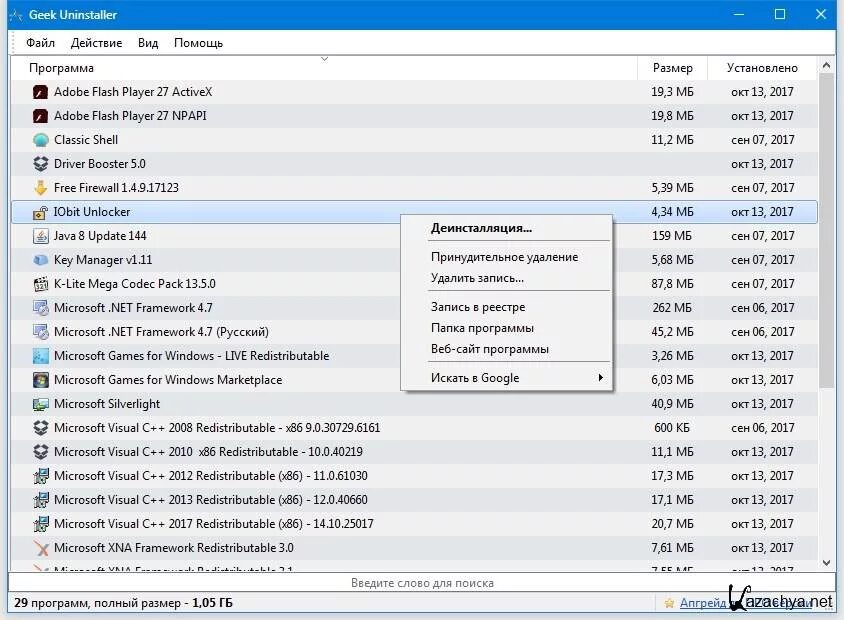This screenshot has width=844, height=620.
Task: Click the Java 8 Update 144 icon
Action: click(40, 236)
